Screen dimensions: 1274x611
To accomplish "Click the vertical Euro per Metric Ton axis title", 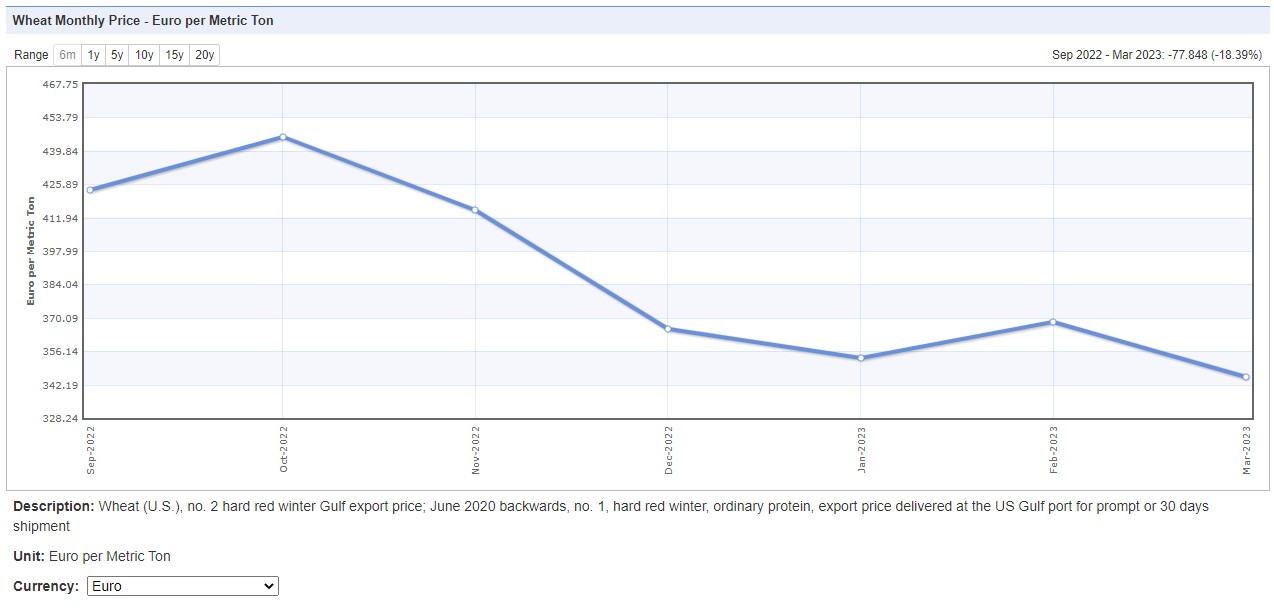I will tap(31, 251).
